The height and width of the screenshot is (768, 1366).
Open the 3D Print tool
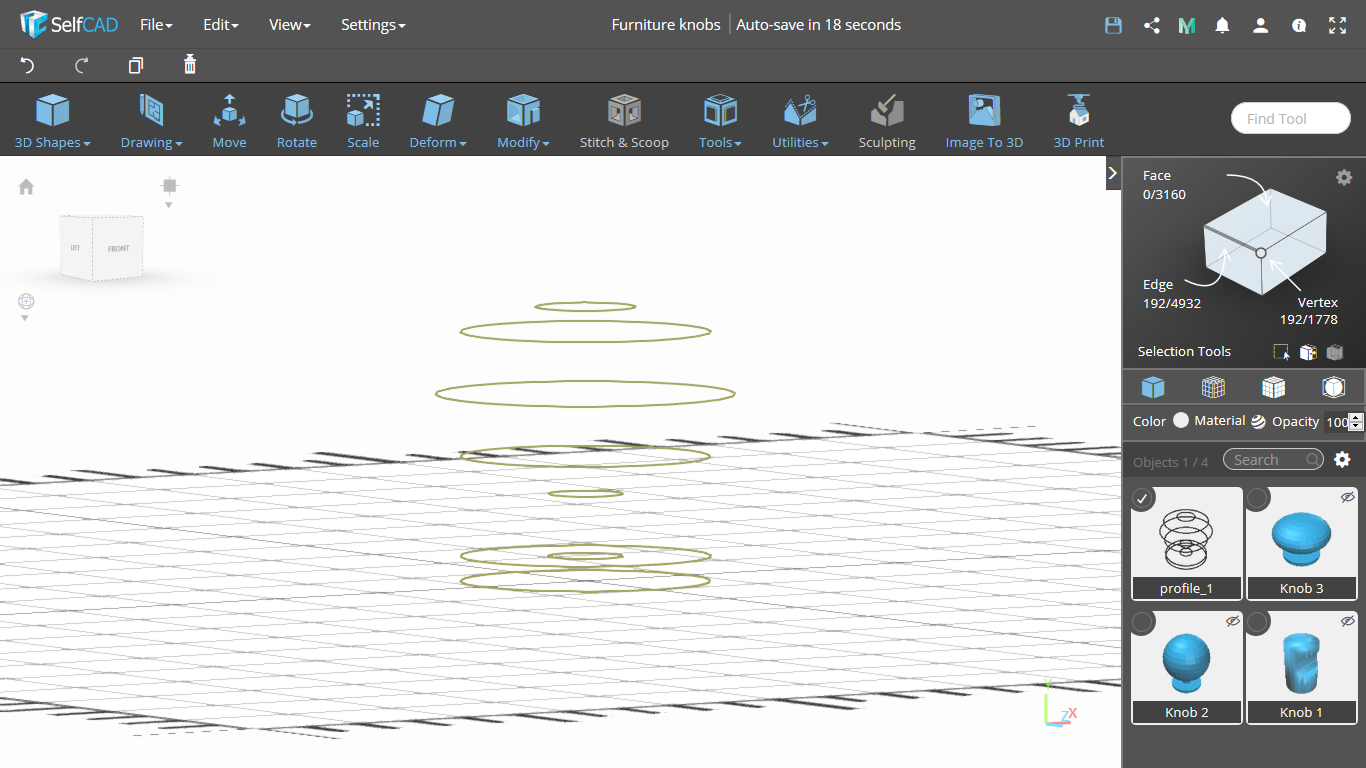(1078, 121)
